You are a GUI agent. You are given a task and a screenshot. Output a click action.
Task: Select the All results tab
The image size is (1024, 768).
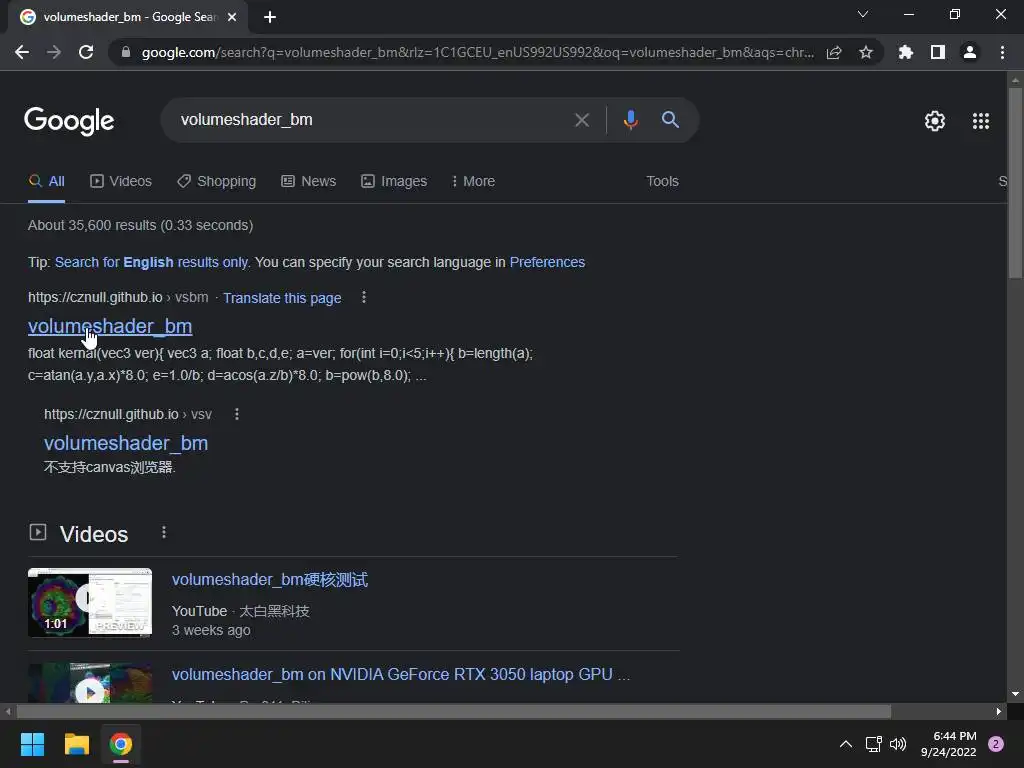[46, 182]
